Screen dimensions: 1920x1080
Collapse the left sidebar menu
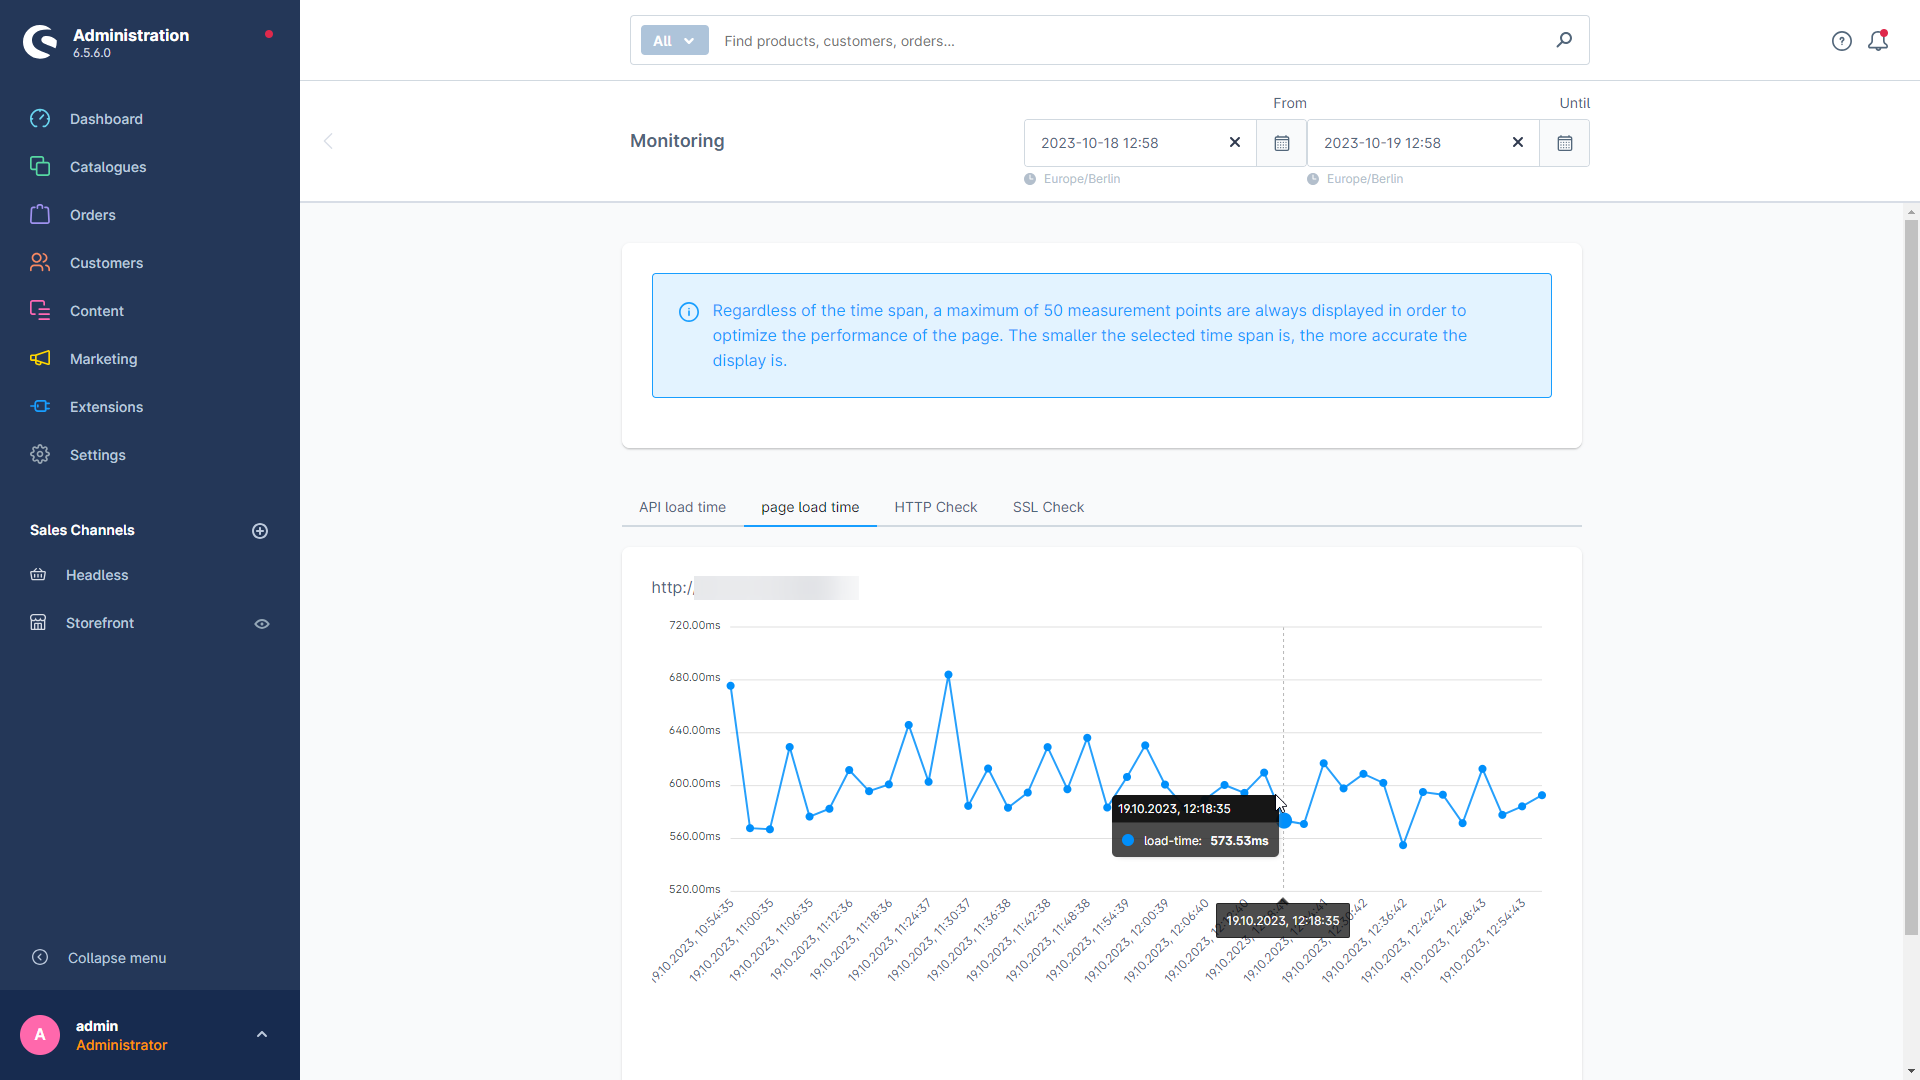(x=117, y=957)
